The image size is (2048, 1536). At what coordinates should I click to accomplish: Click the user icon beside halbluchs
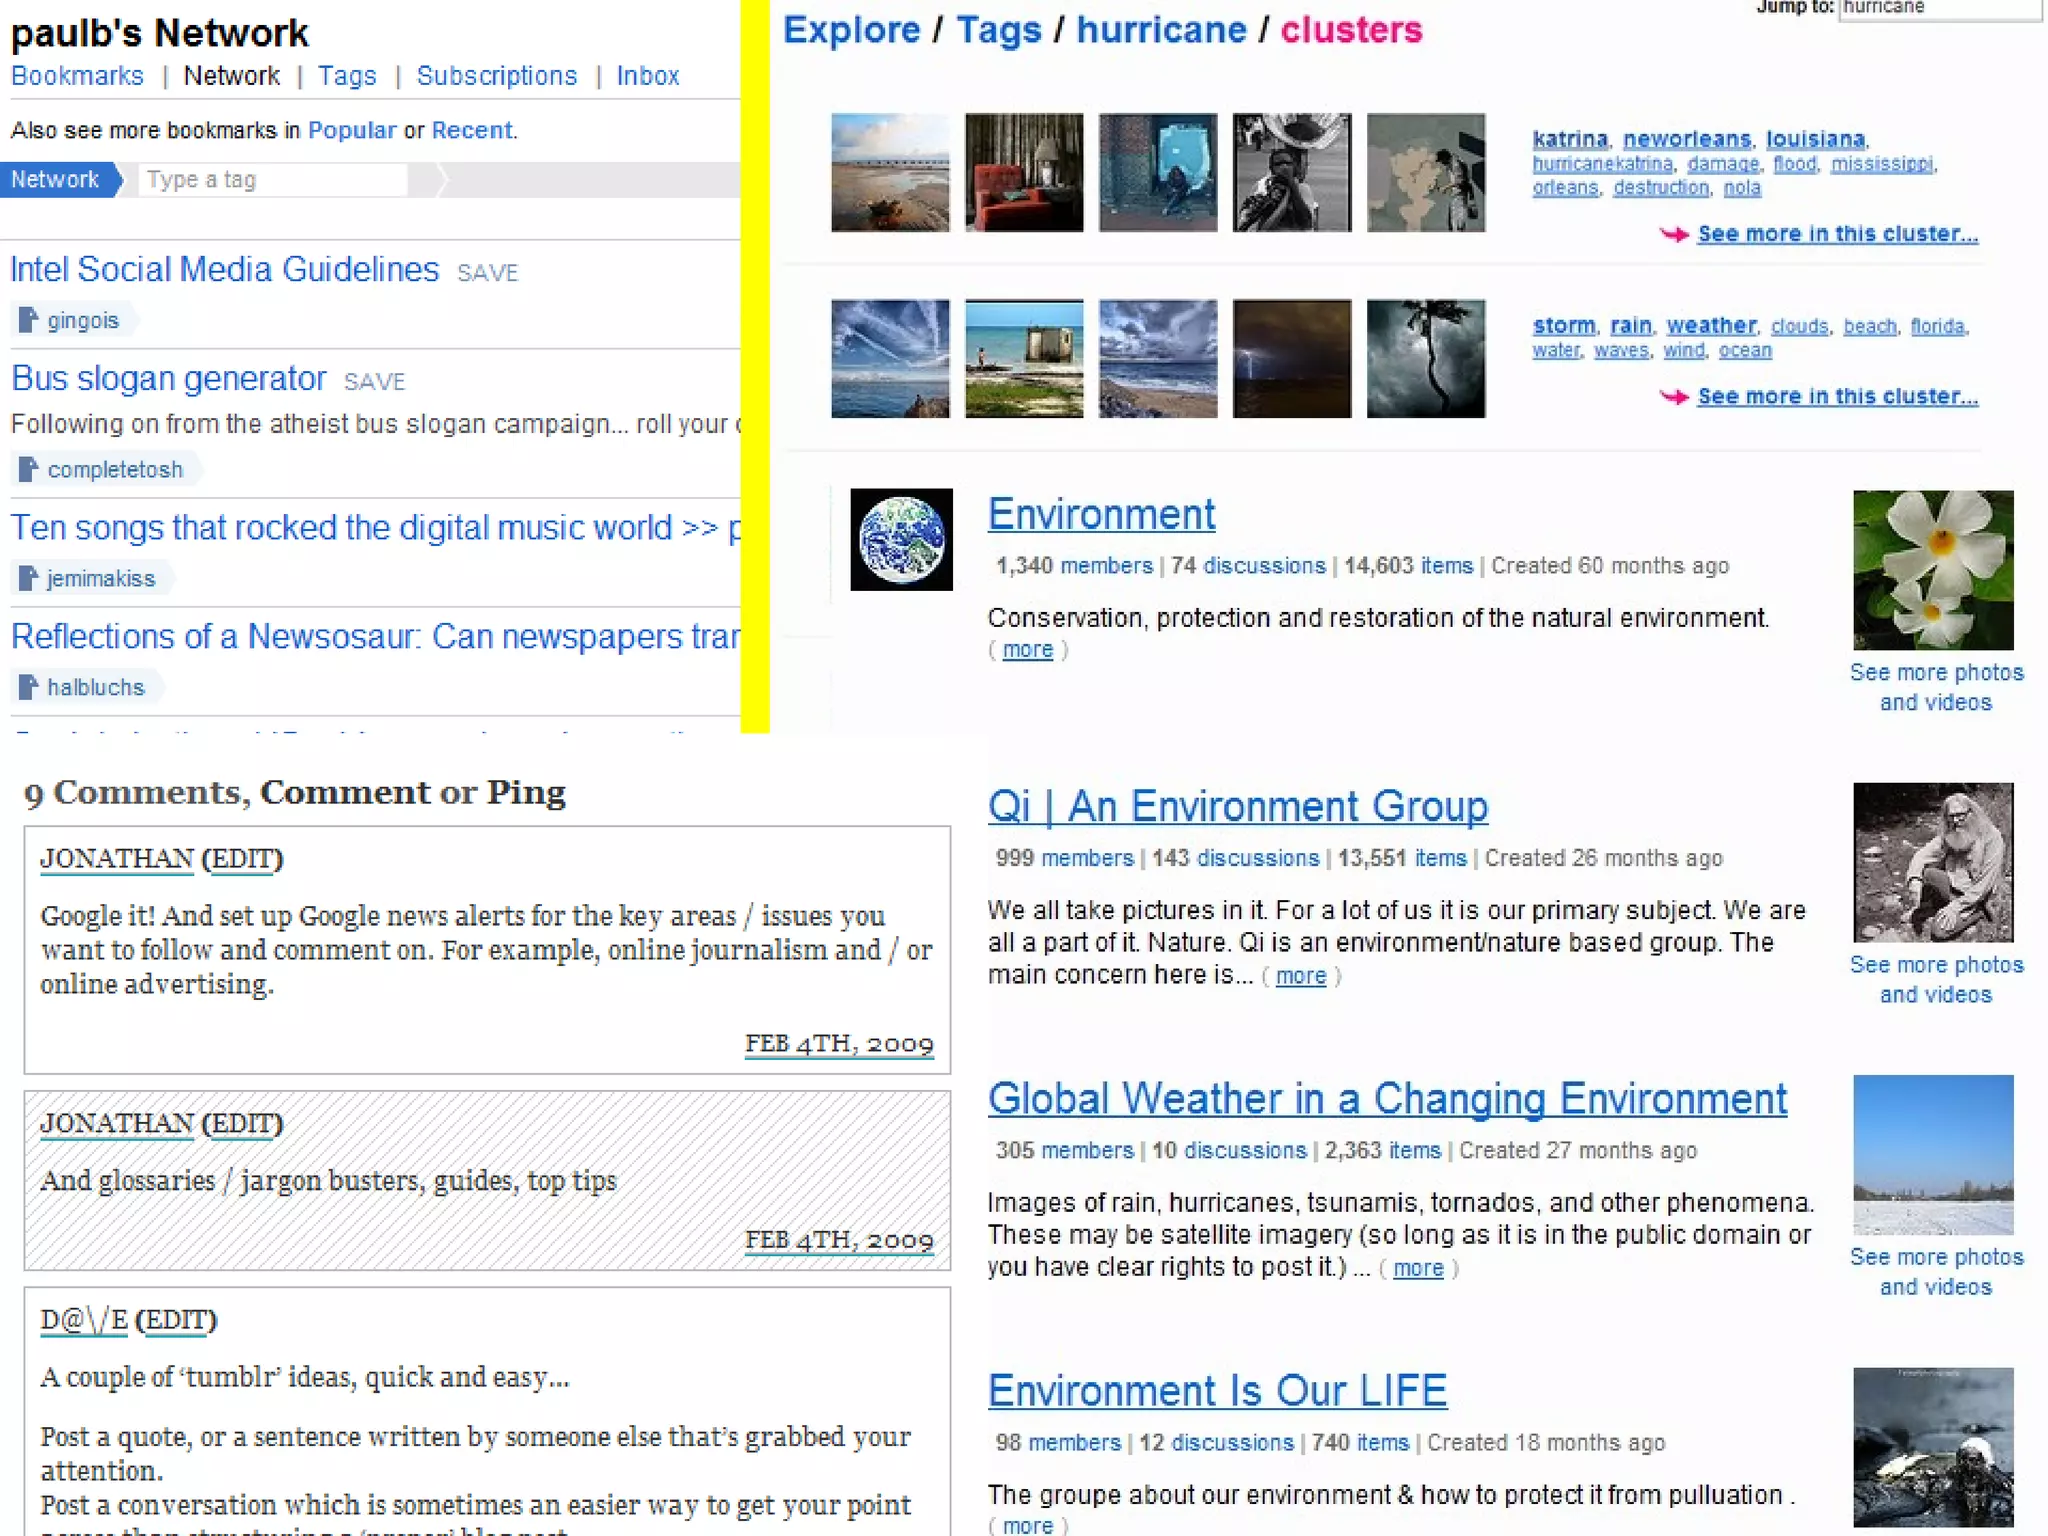pos(28,687)
